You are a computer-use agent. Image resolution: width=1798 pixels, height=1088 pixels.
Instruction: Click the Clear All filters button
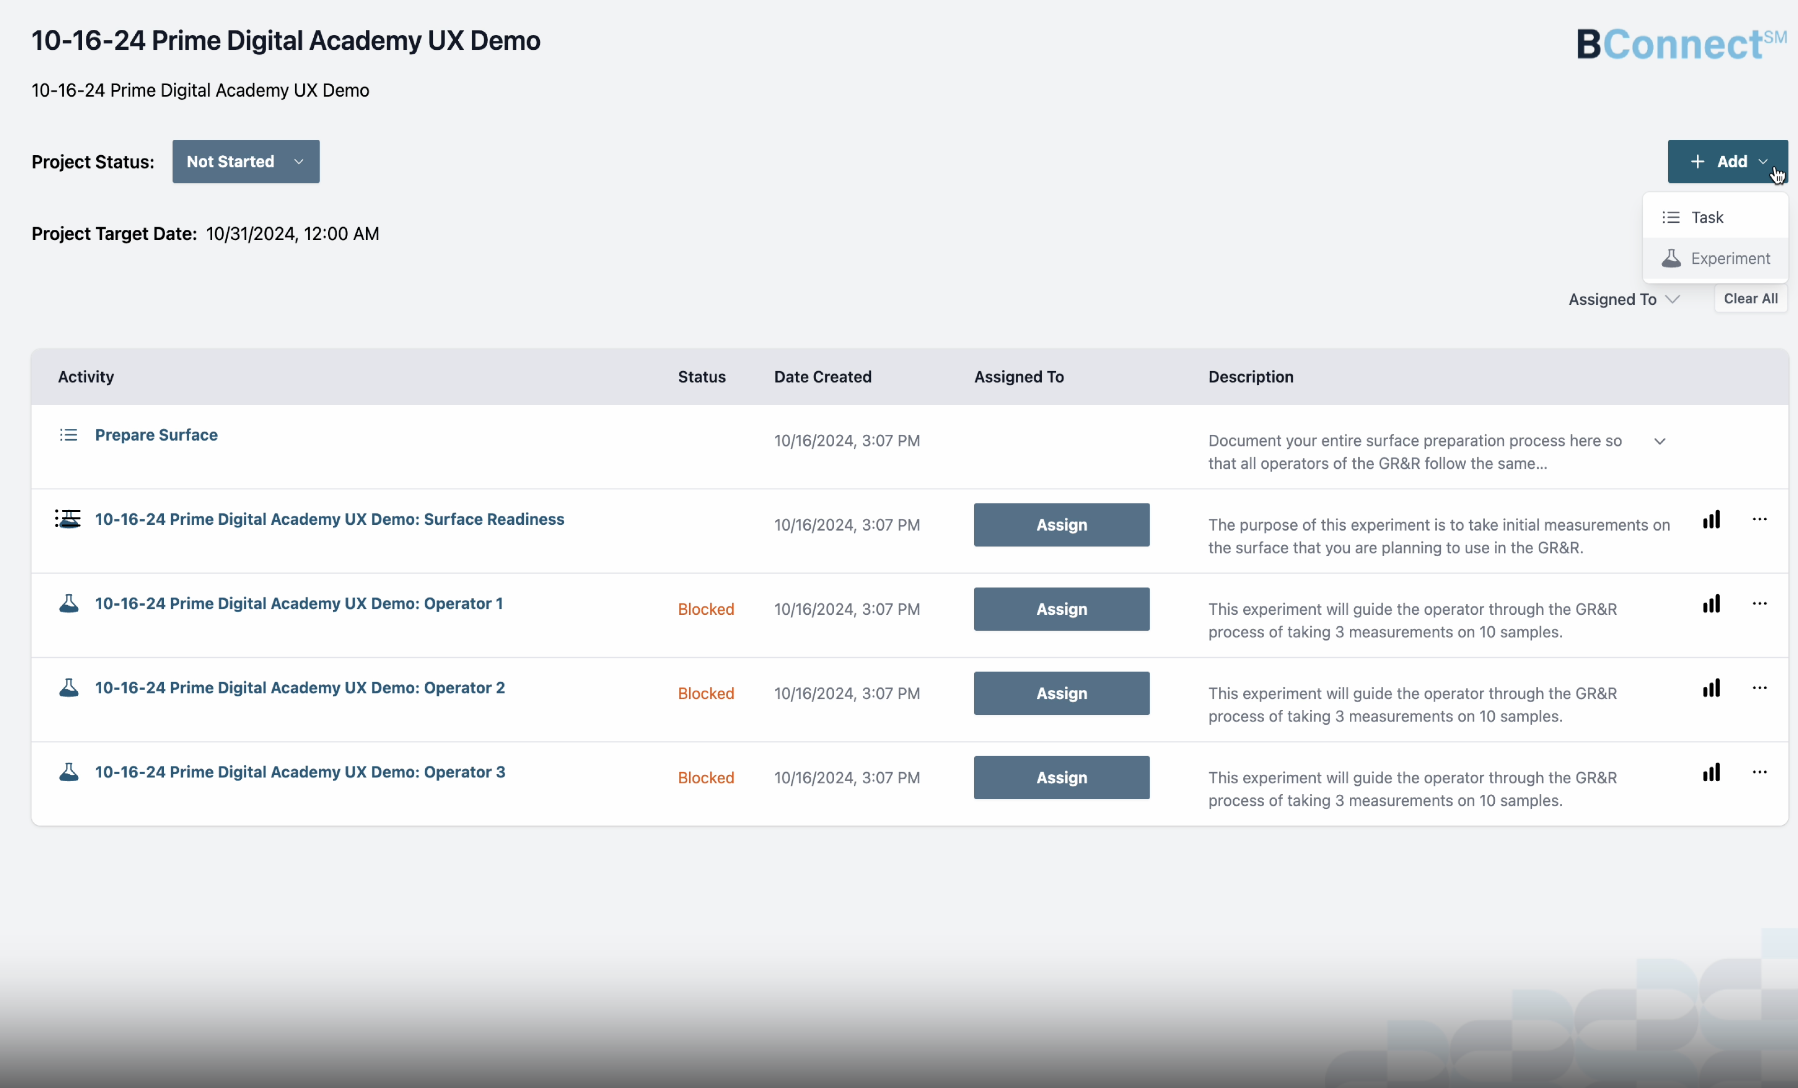[x=1750, y=299]
